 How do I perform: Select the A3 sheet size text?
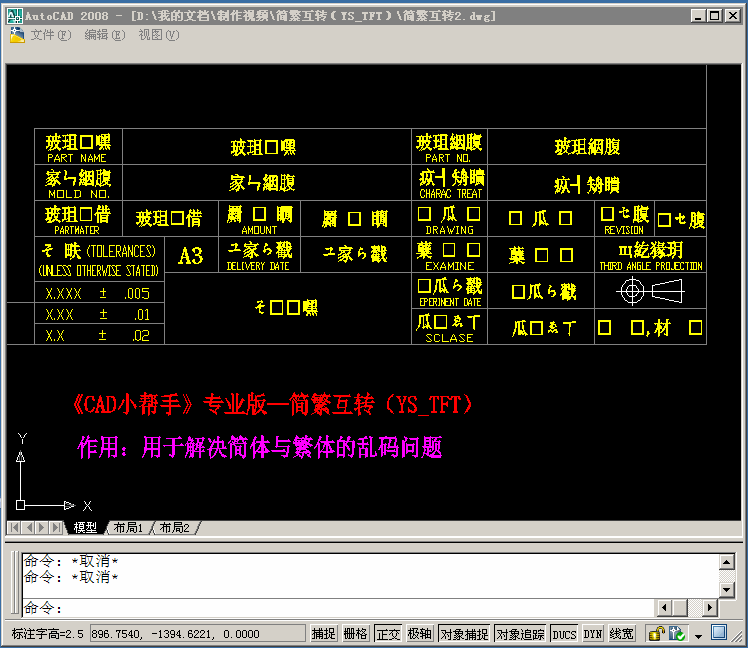coord(191,256)
